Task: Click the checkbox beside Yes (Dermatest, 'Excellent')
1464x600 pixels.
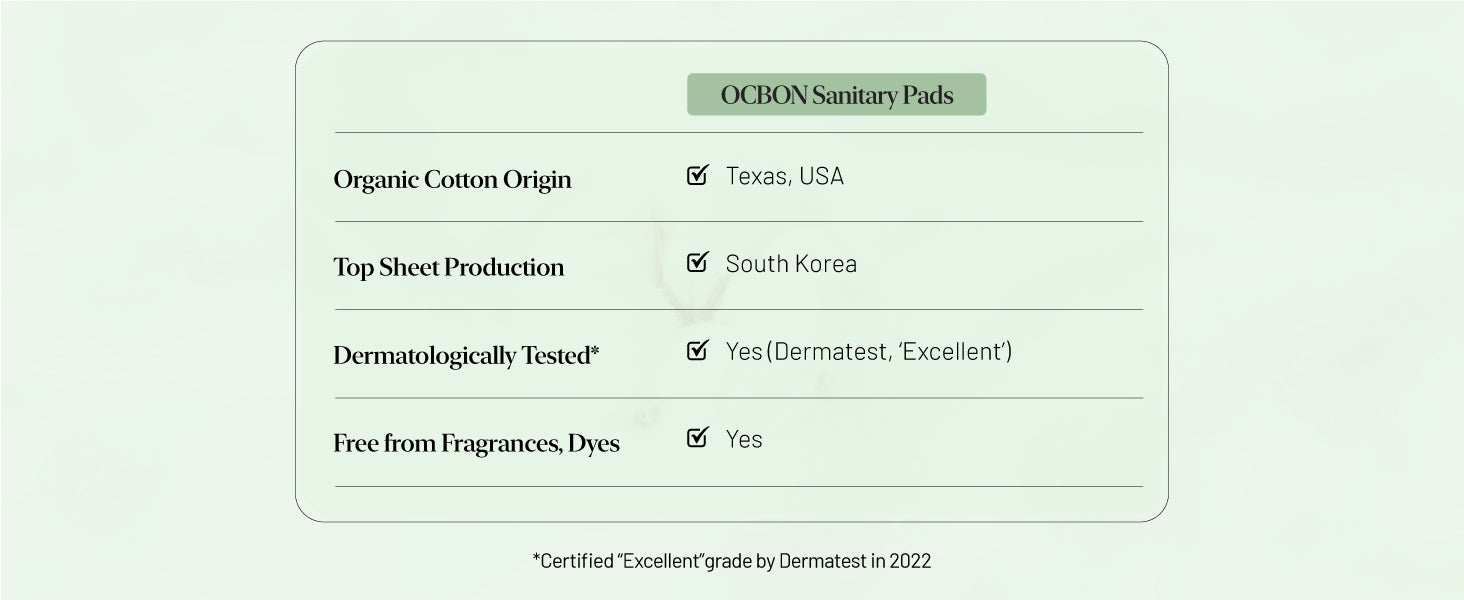Action: (697, 351)
